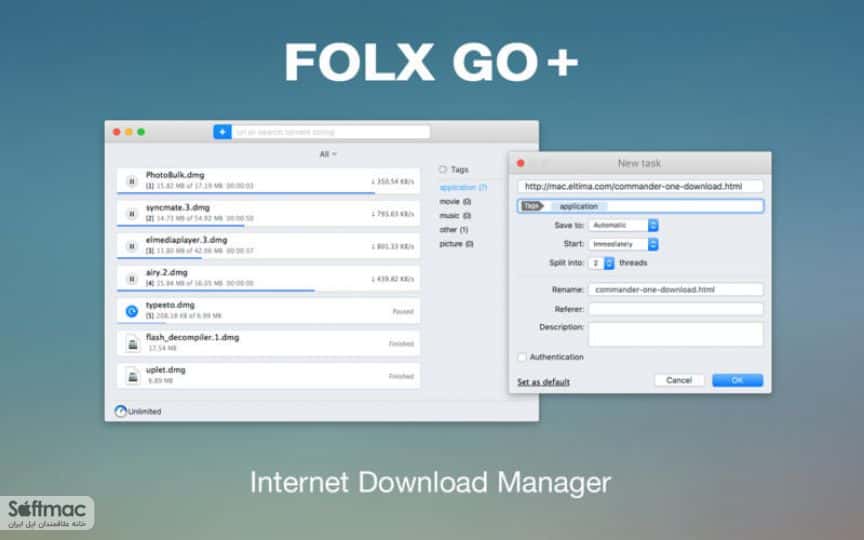Select the uplet.dmg file name

tap(166, 370)
